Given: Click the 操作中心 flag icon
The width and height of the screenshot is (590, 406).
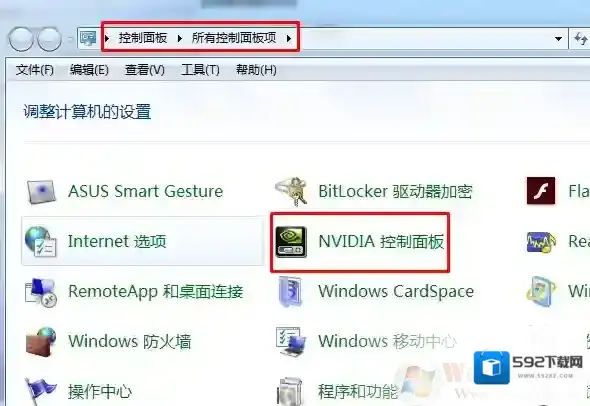Looking at the screenshot, I should pyautogui.click(x=40, y=391).
